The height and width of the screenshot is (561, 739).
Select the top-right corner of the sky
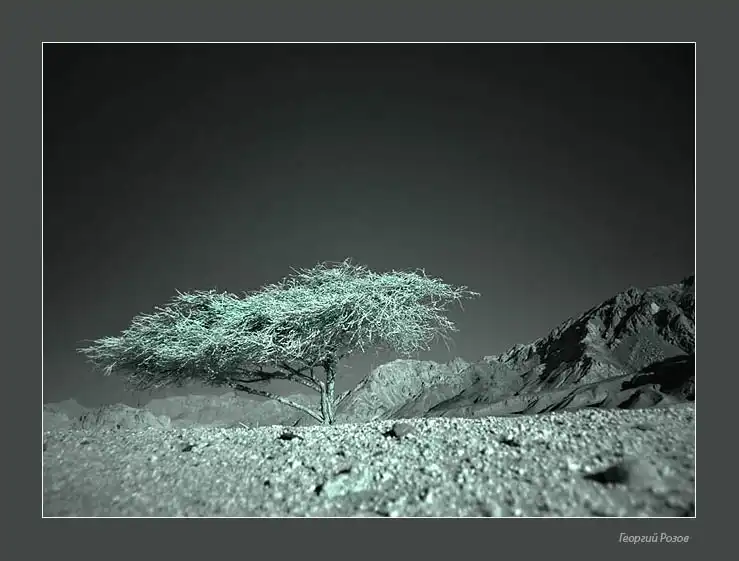pyautogui.click(x=680, y=58)
